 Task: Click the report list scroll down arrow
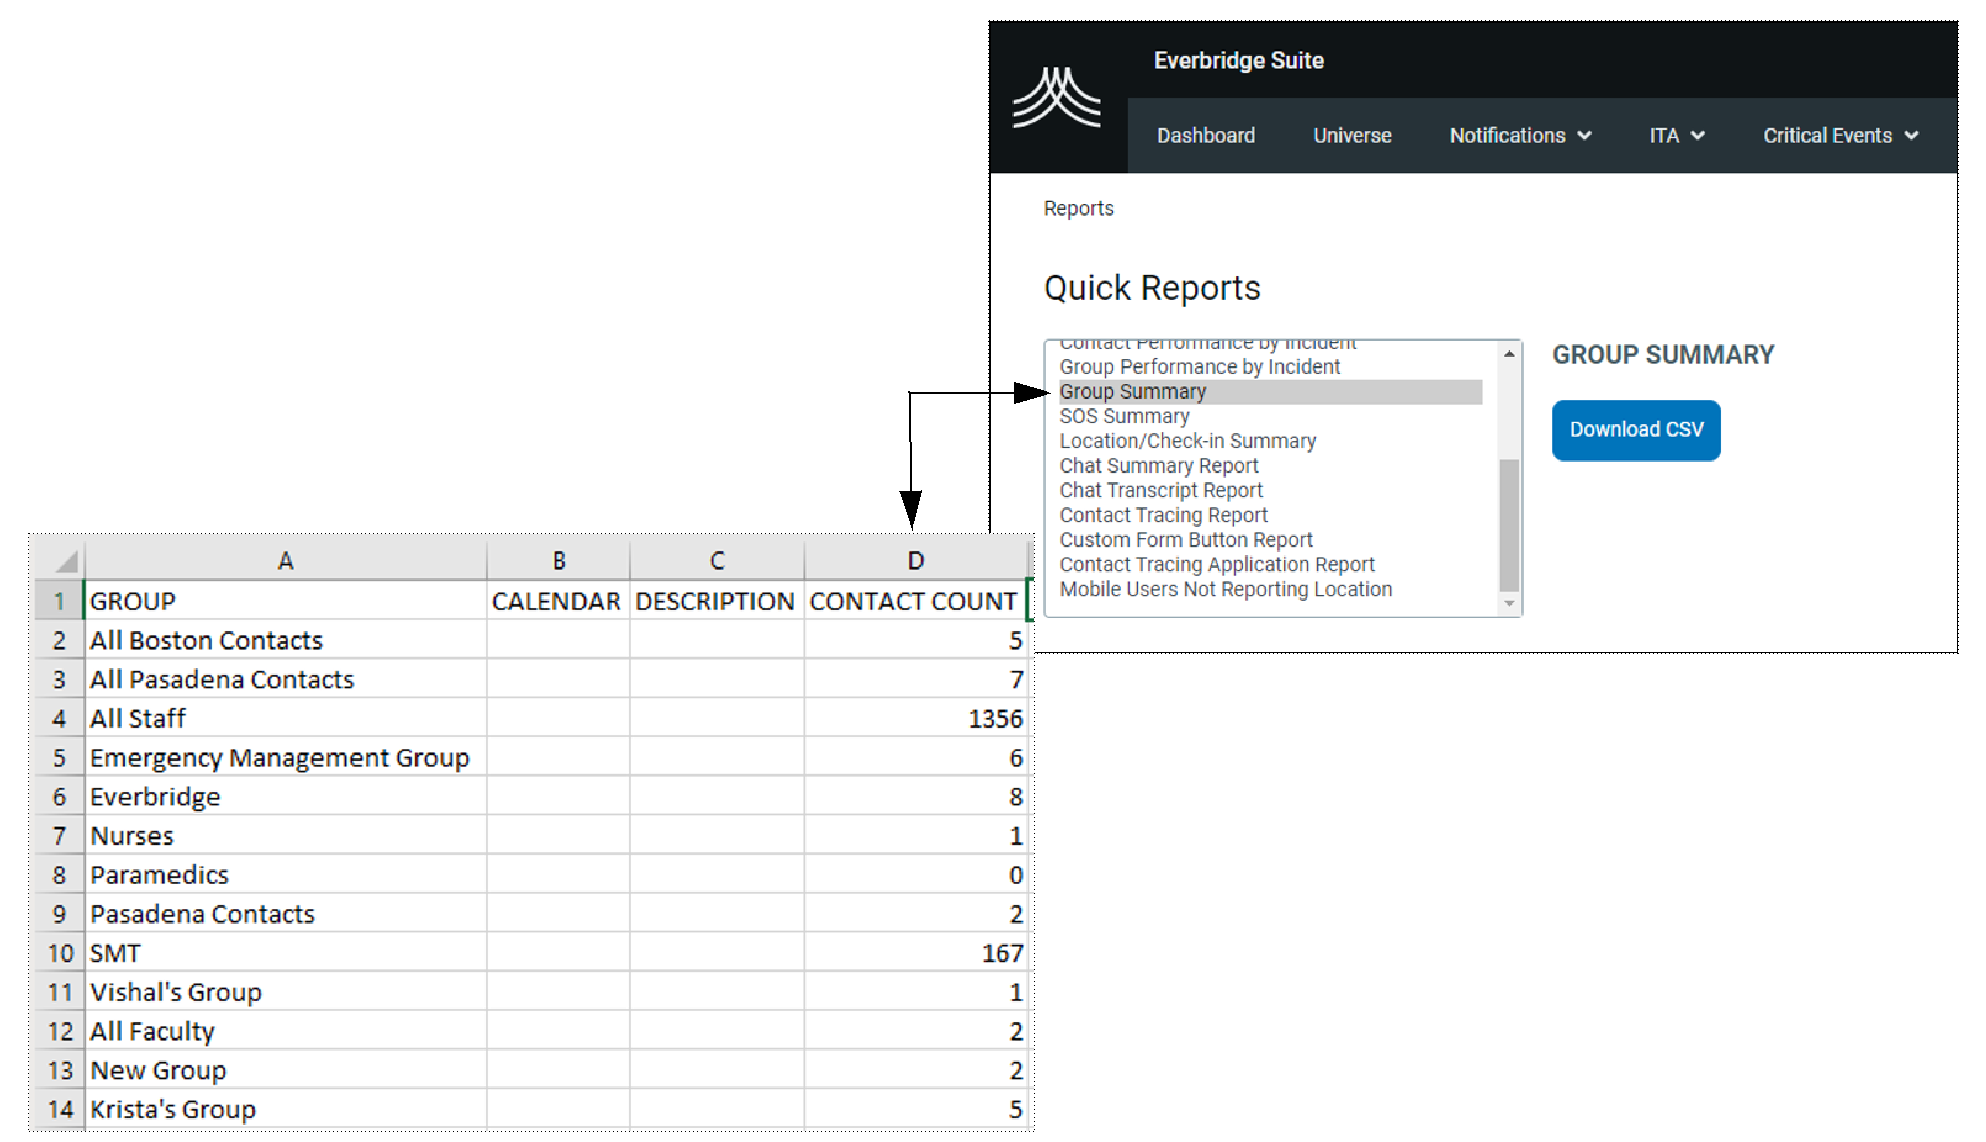coord(1509,604)
